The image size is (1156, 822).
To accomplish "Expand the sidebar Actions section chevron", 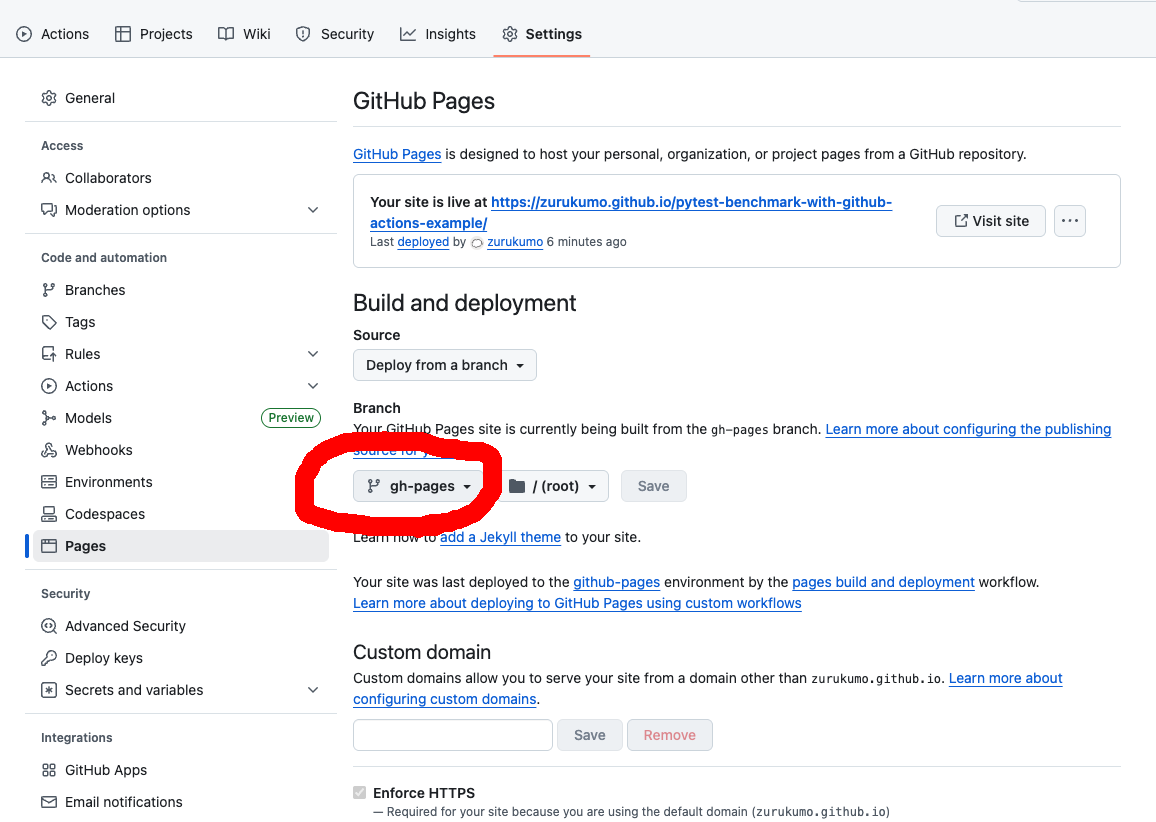I will click(313, 386).
